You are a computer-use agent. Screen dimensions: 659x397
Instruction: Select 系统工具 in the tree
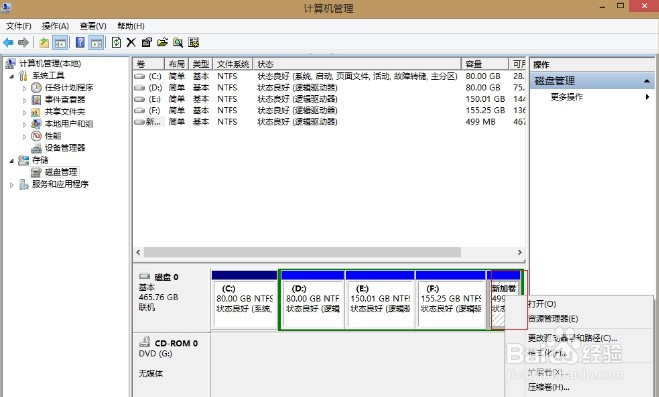point(48,76)
